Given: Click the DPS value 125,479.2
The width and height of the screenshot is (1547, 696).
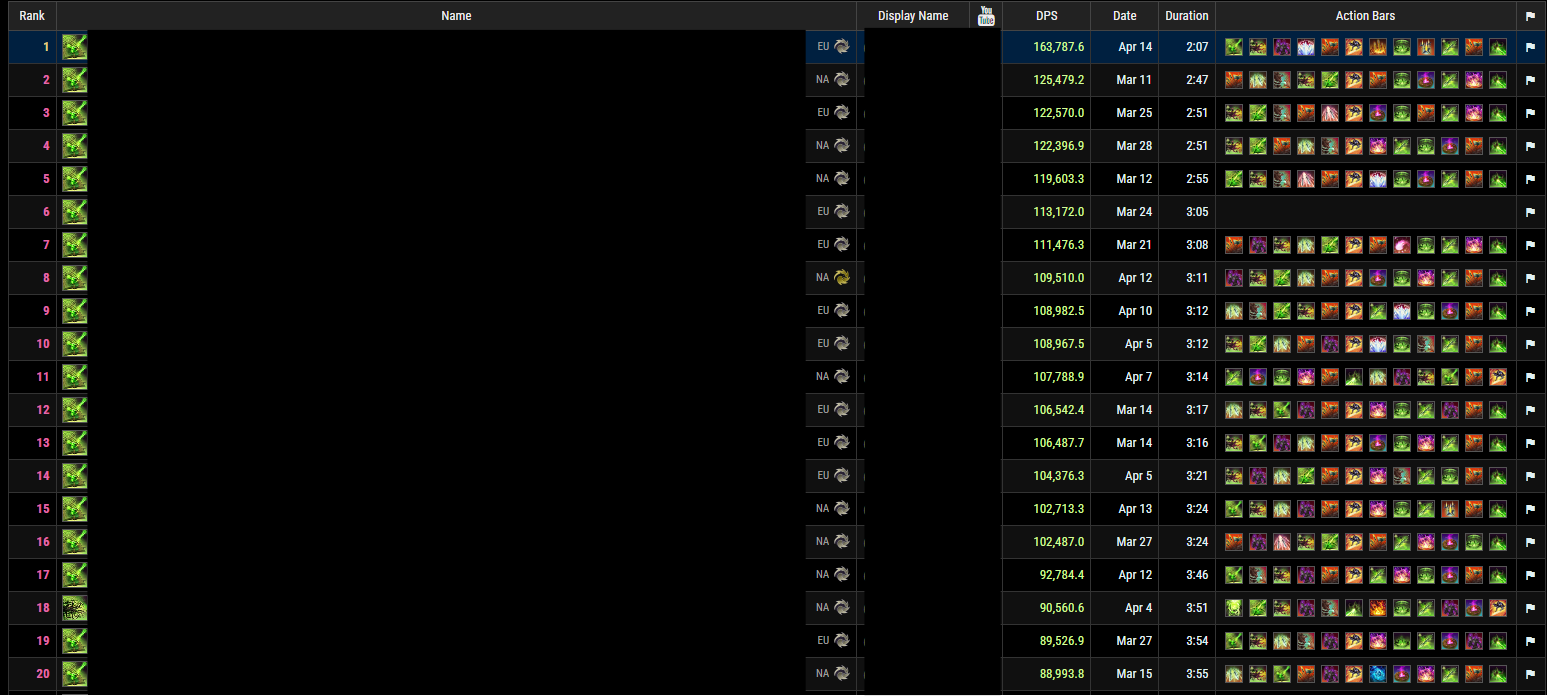Looking at the screenshot, I should click(1058, 80).
